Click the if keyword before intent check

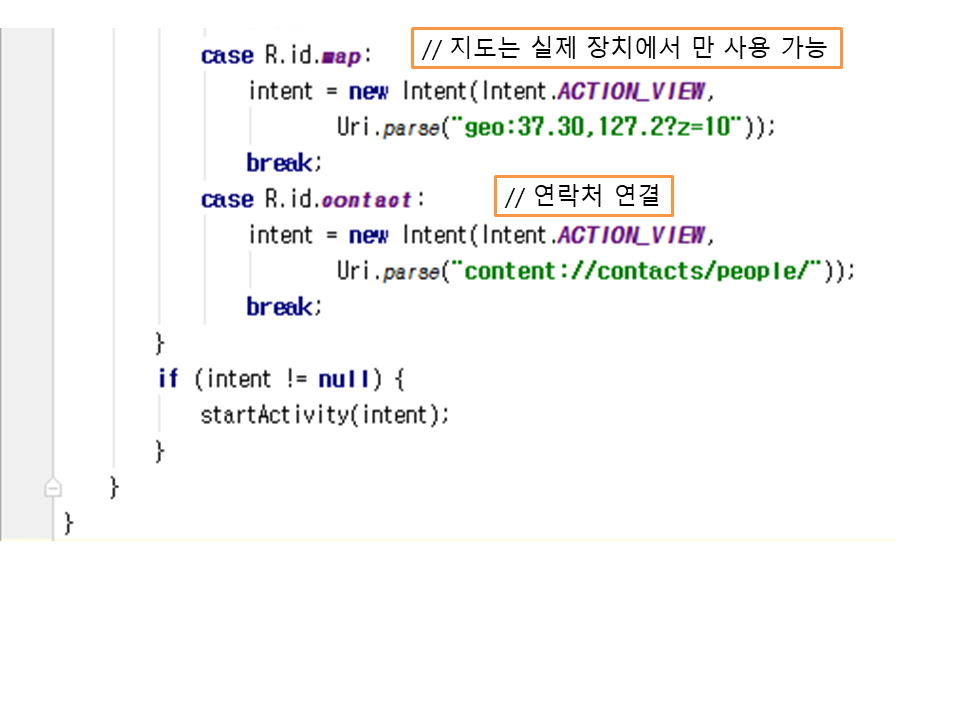click(x=167, y=379)
